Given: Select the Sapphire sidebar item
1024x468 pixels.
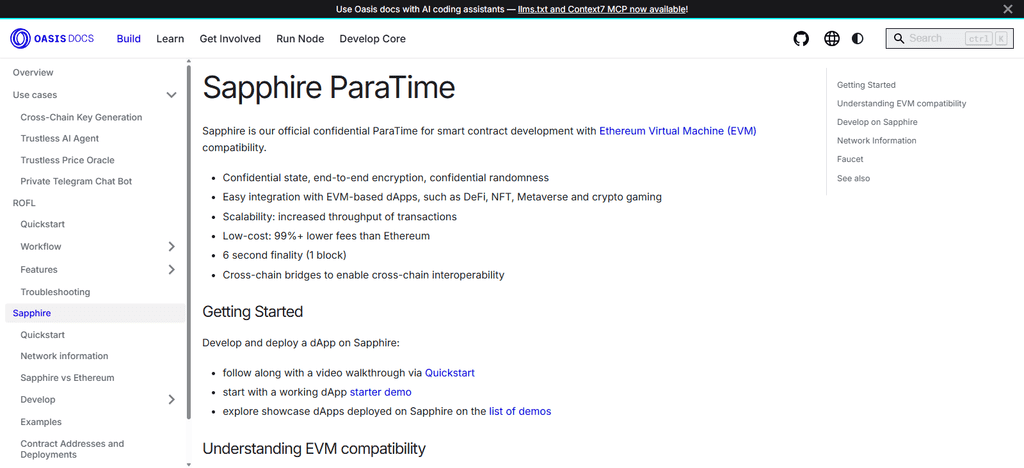Looking at the screenshot, I should coord(95,313).
